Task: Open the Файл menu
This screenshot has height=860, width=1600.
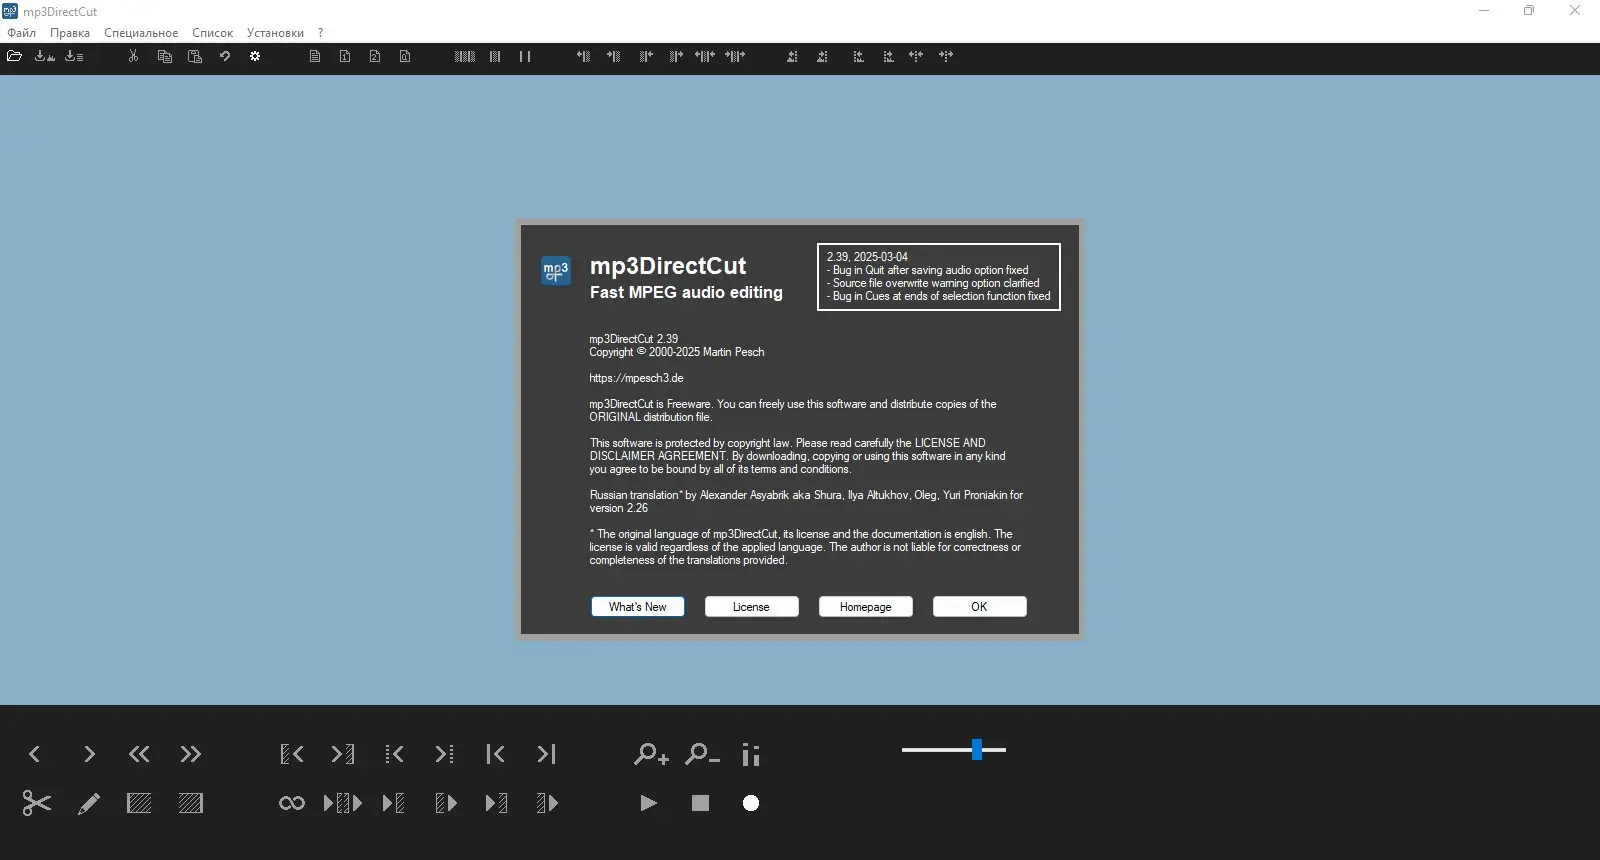Action: (22, 33)
